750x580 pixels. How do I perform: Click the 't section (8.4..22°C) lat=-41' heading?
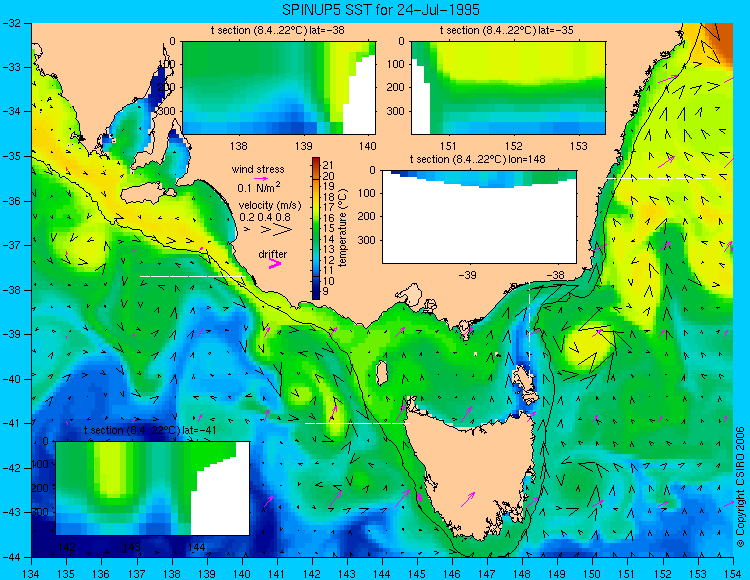[x=150, y=430]
